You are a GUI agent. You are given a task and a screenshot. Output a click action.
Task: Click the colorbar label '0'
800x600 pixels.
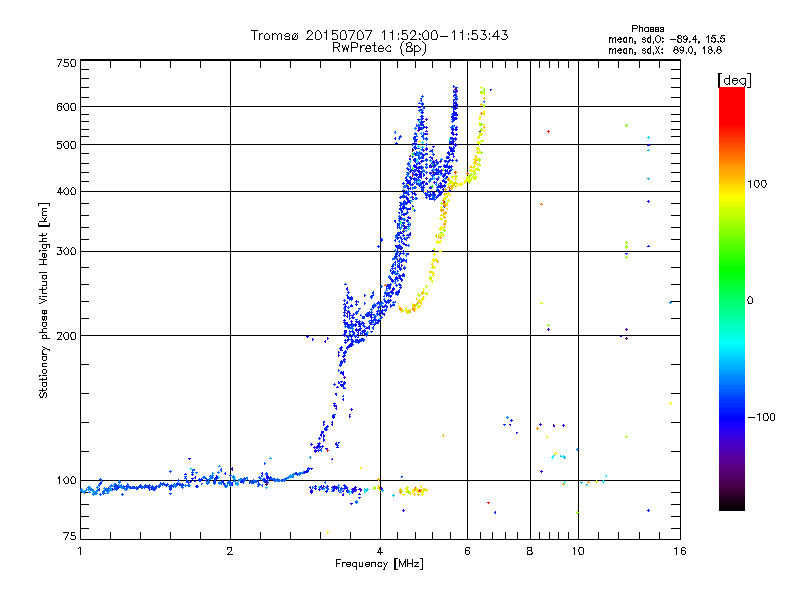pos(750,301)
